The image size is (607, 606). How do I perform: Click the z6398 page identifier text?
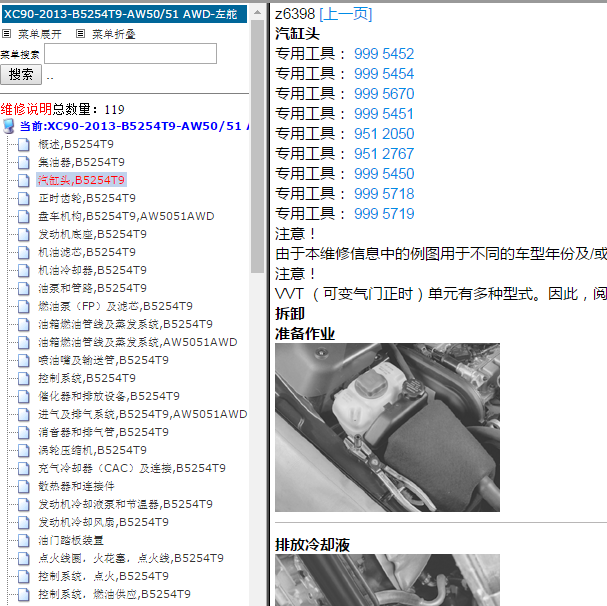[295, 14]
